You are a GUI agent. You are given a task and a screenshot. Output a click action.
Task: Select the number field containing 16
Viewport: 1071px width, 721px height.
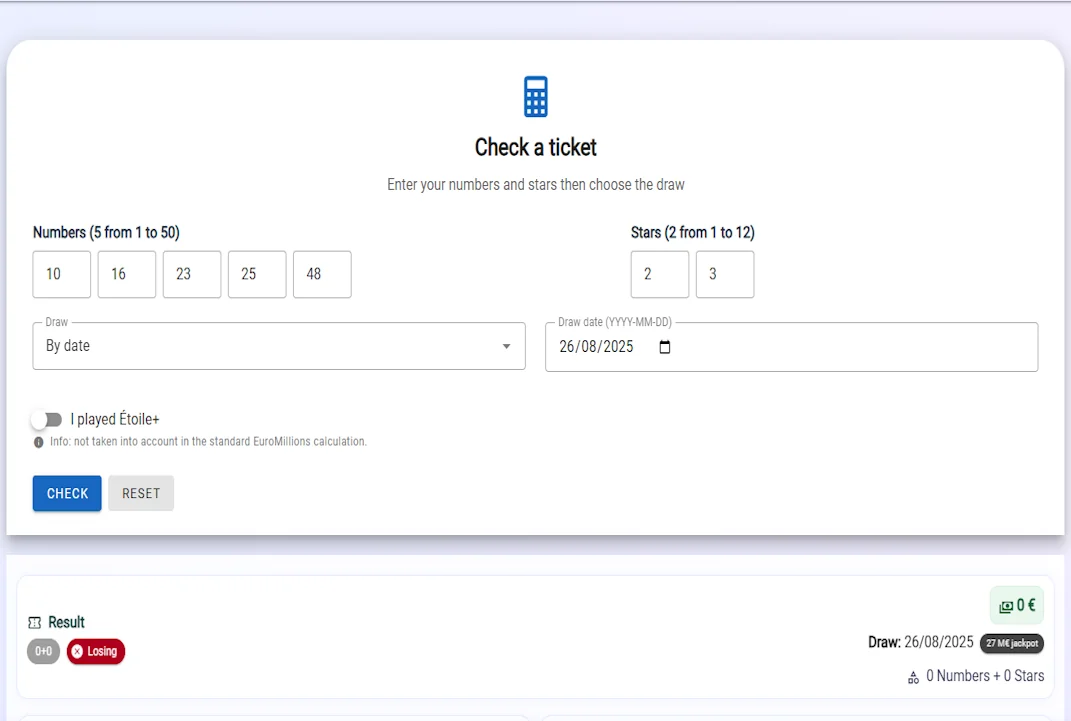coord(127,274)
